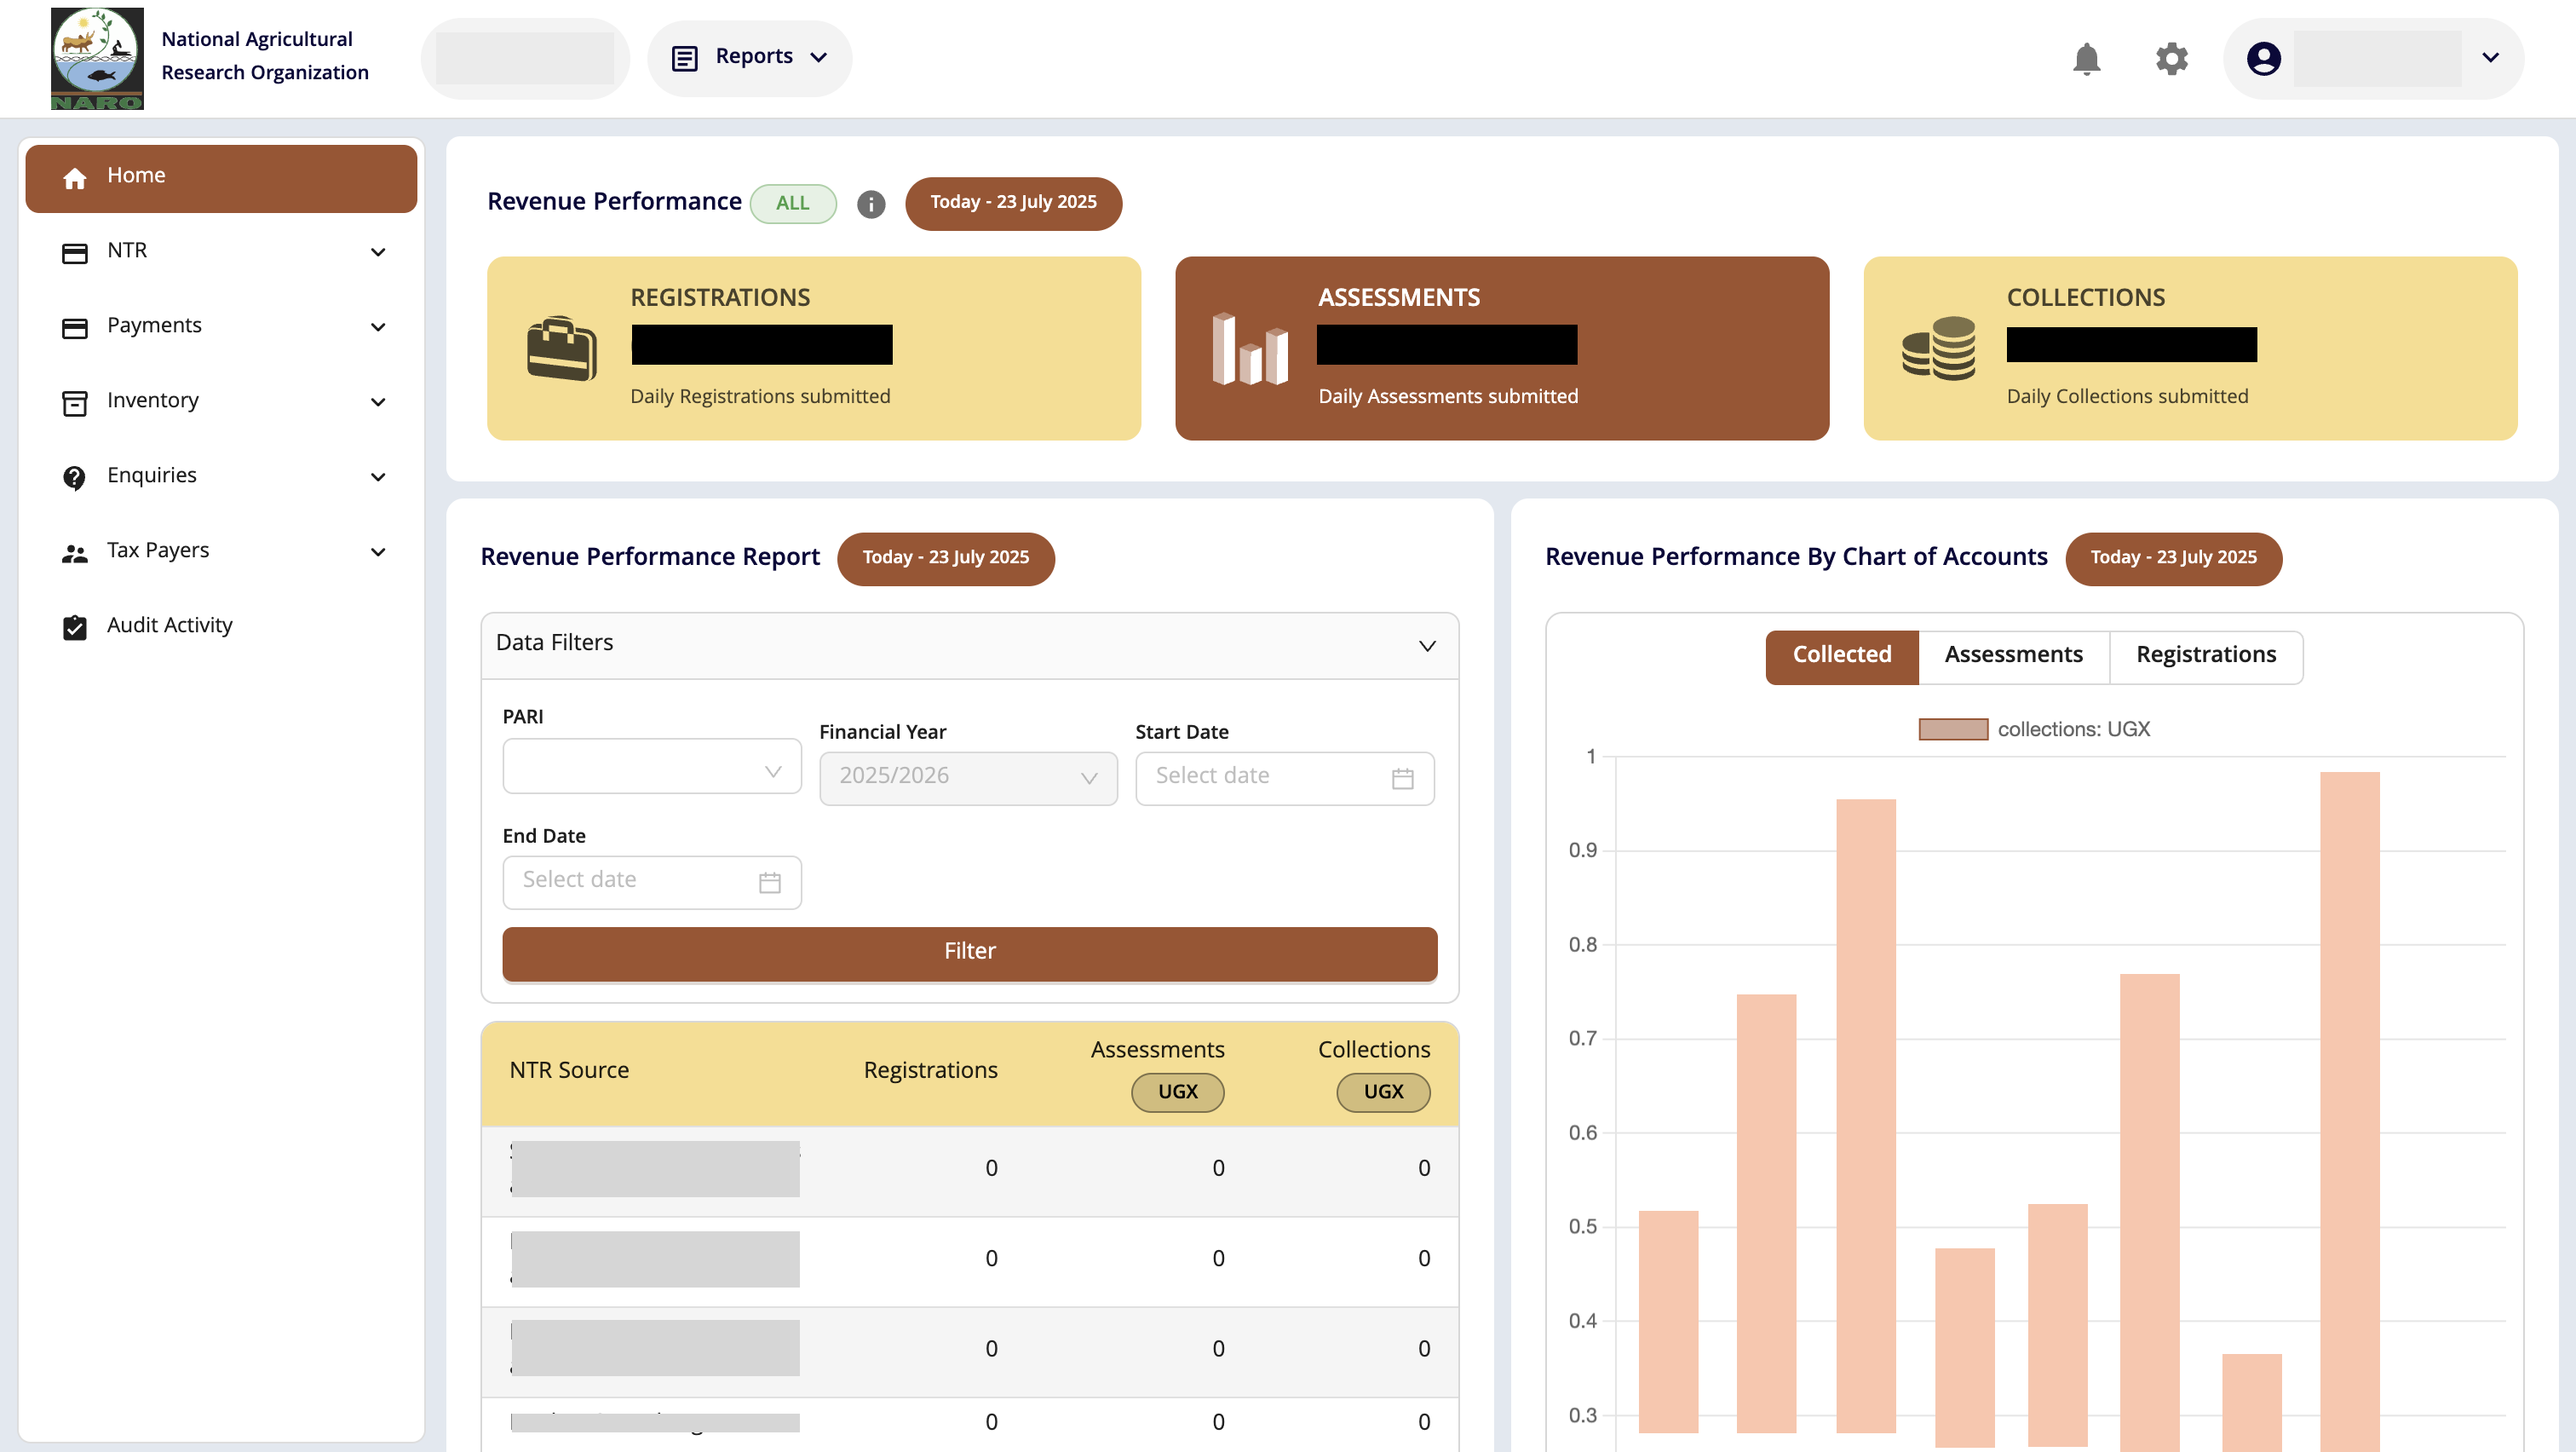
Task: Click the Collections coins icon
Action: [1938, 348]
